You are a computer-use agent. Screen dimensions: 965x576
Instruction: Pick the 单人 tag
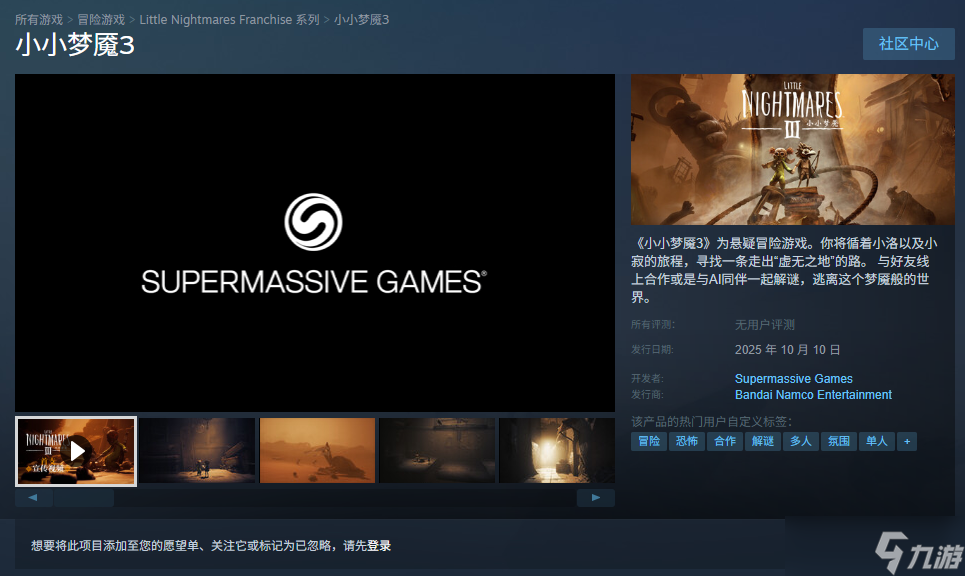click(x=876, y=441)
